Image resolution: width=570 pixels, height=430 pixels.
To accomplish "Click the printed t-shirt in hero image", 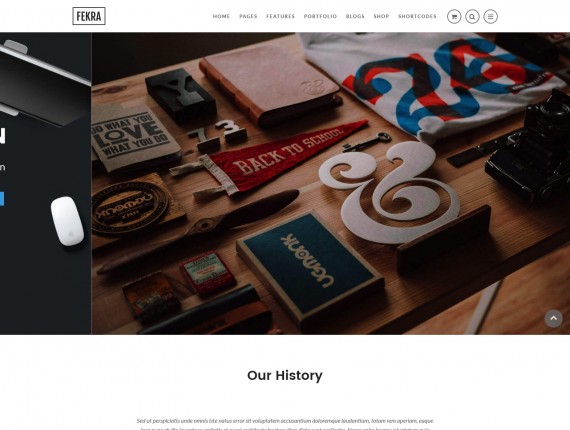I will click(433, 84).
